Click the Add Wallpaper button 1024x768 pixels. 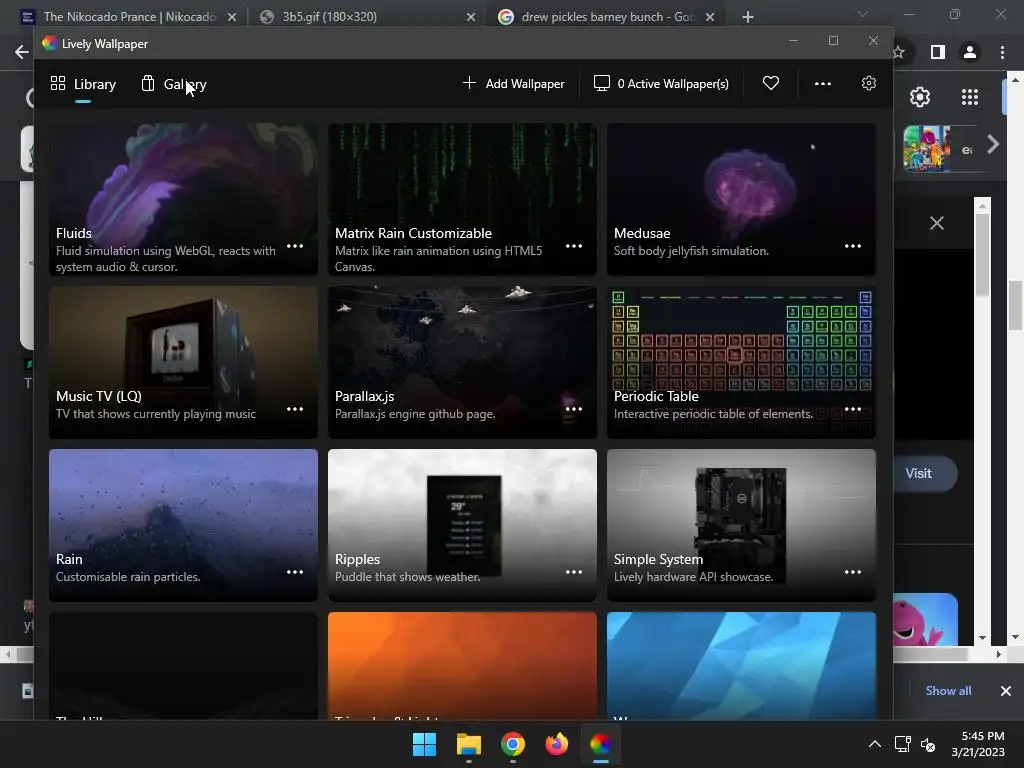(513, 84)
